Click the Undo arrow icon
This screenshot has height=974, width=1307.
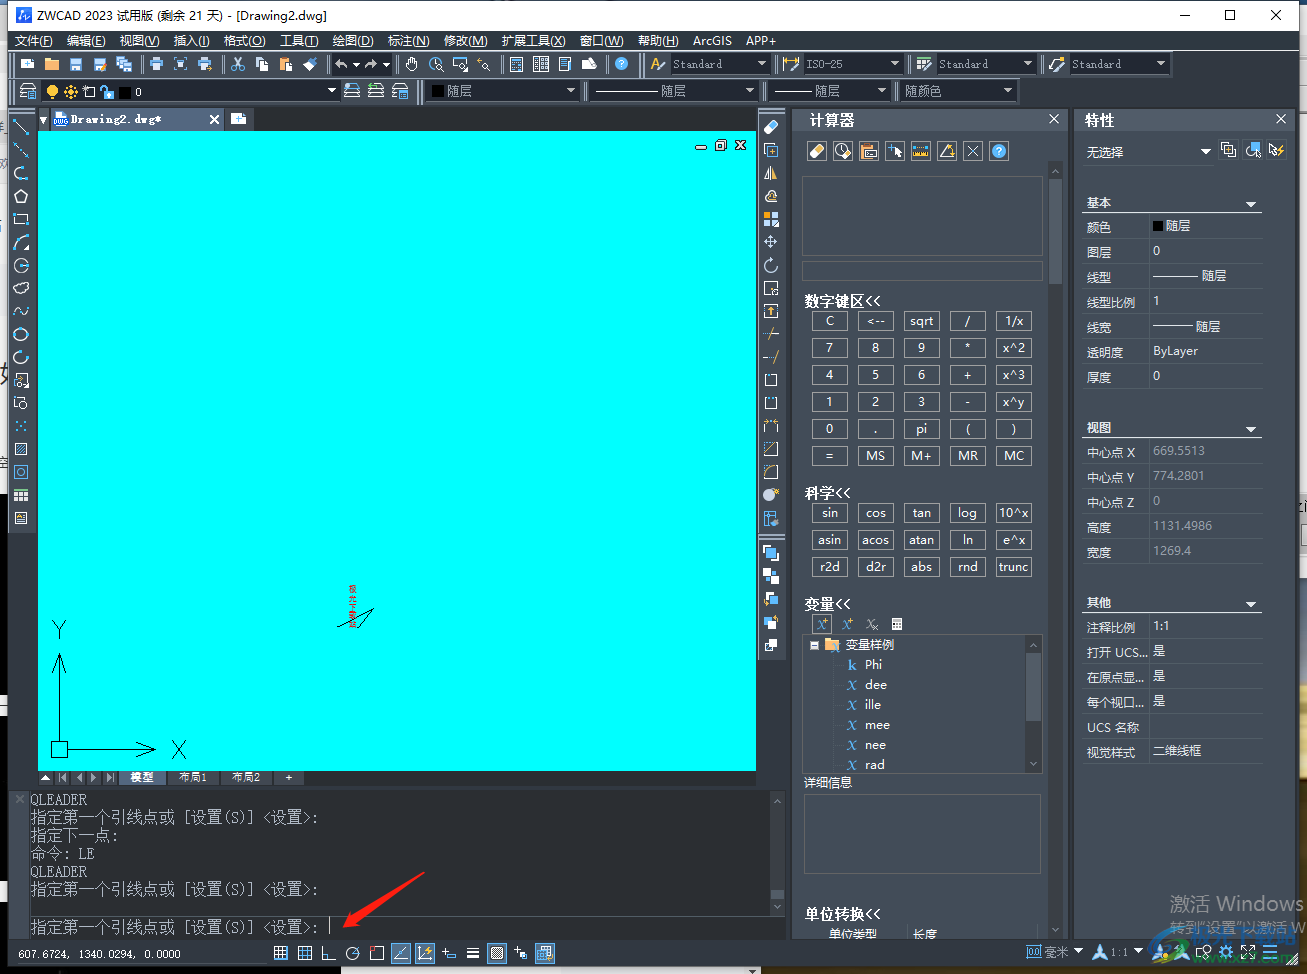coord(341,64)
